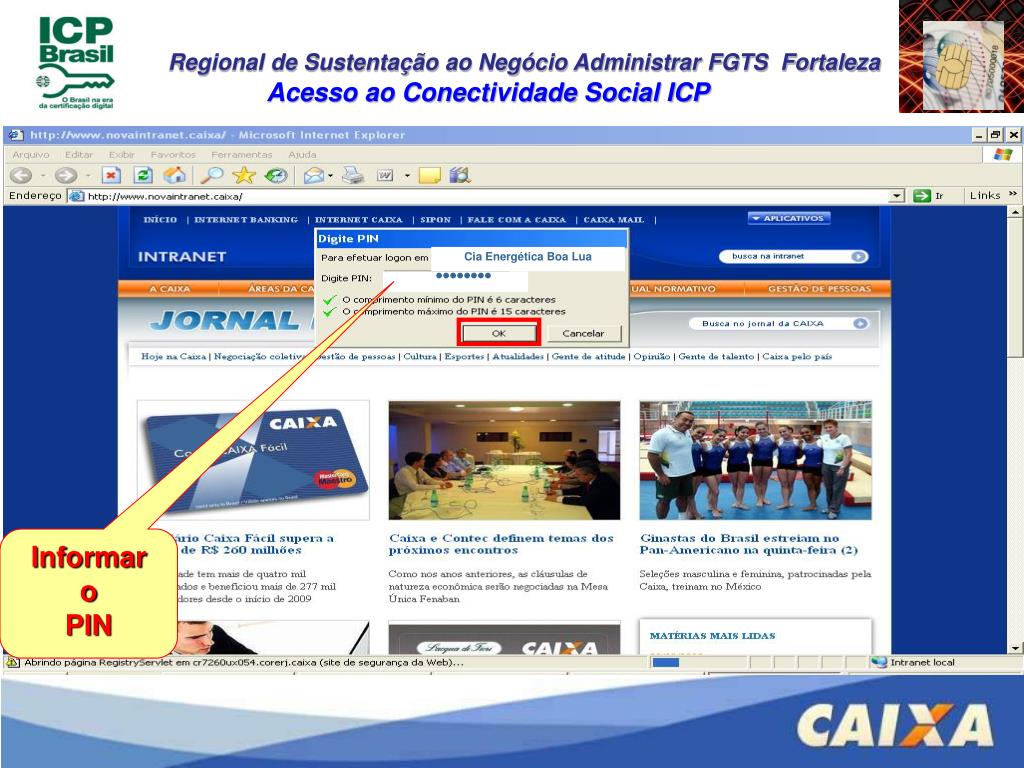Expand the address bar URL dropdown
Image resolution: width=1024 pixels, height=768 pixels.
click(x=897, y=195)
